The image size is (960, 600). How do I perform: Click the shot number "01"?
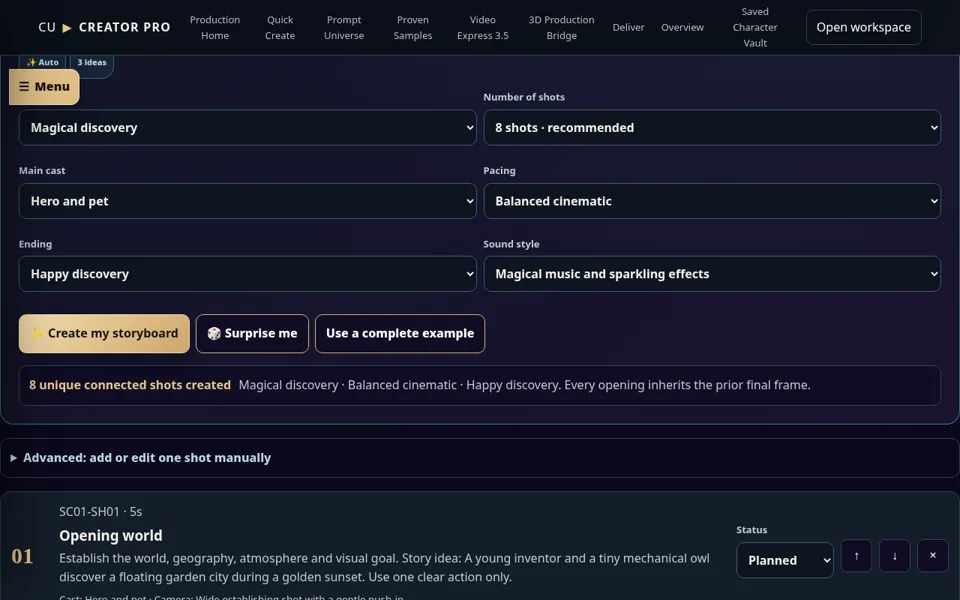tap(22, 557)
